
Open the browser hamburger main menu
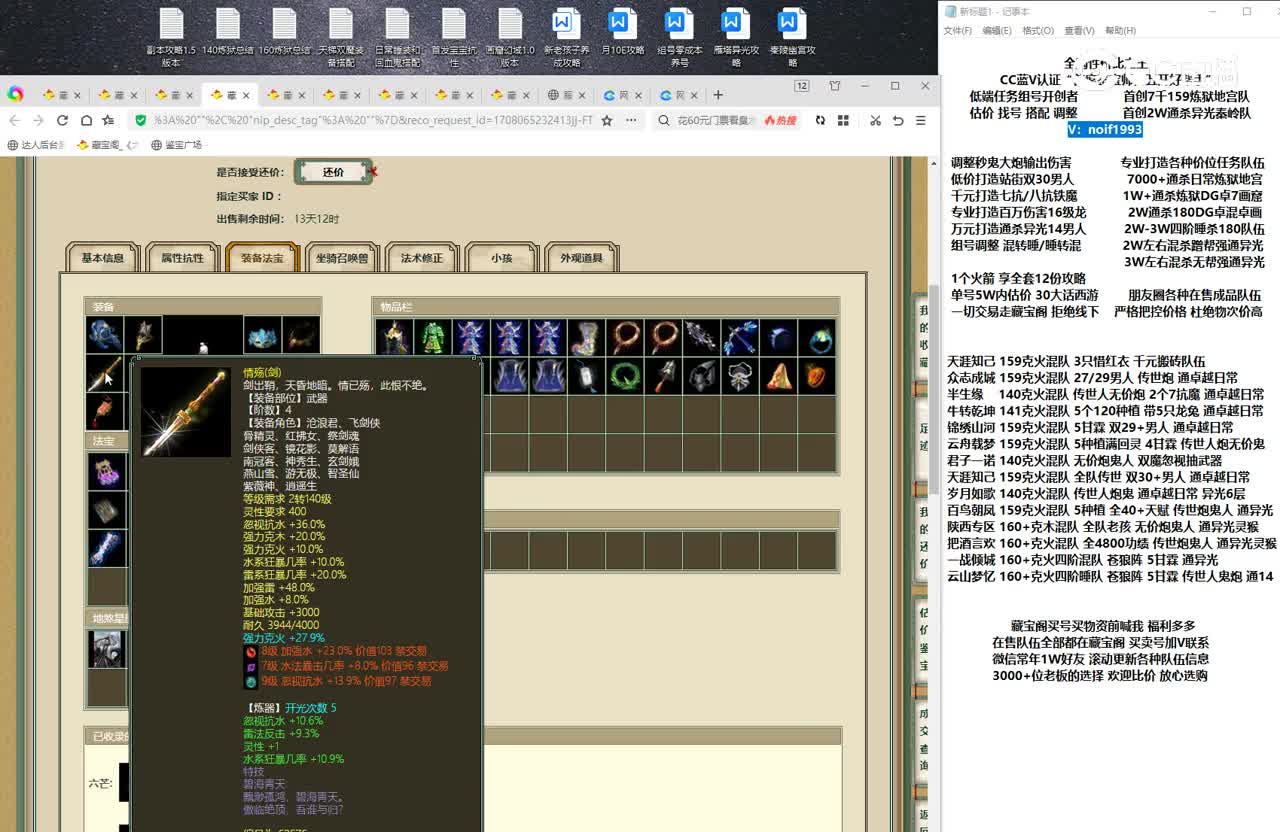921,120
